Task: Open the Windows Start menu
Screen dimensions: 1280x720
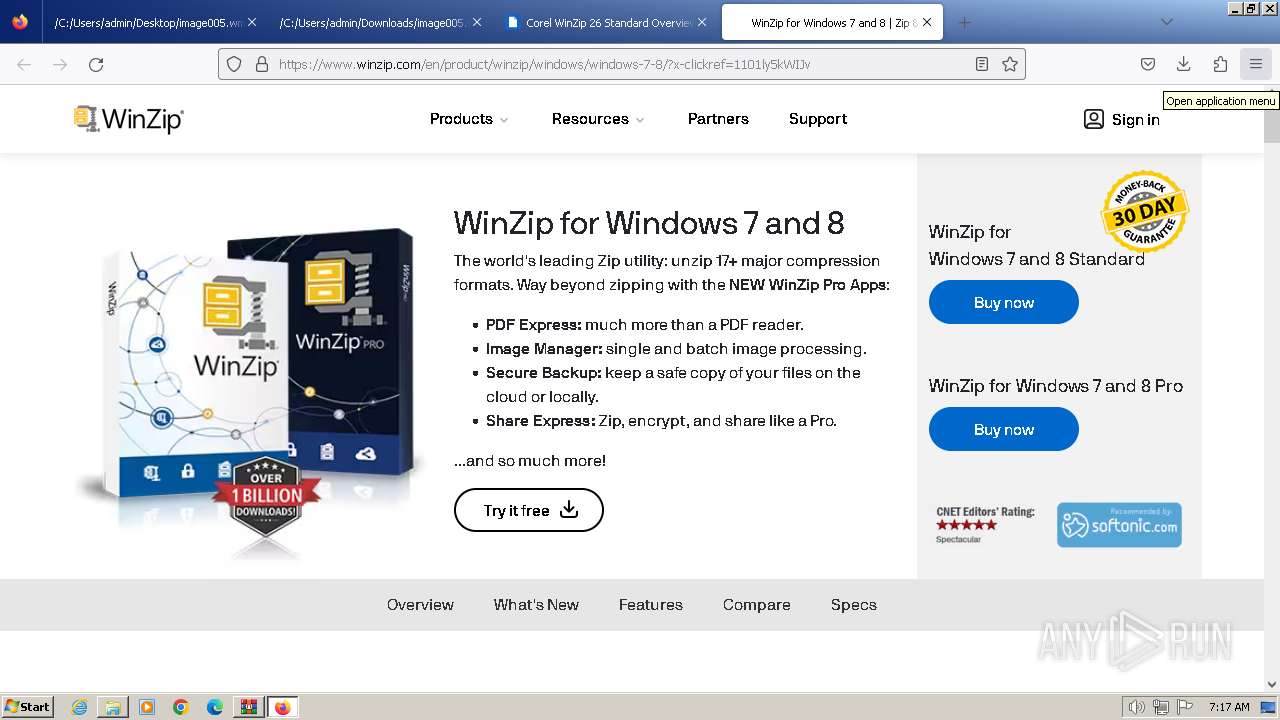Action: pyautogui.click(x=28, y=707)
